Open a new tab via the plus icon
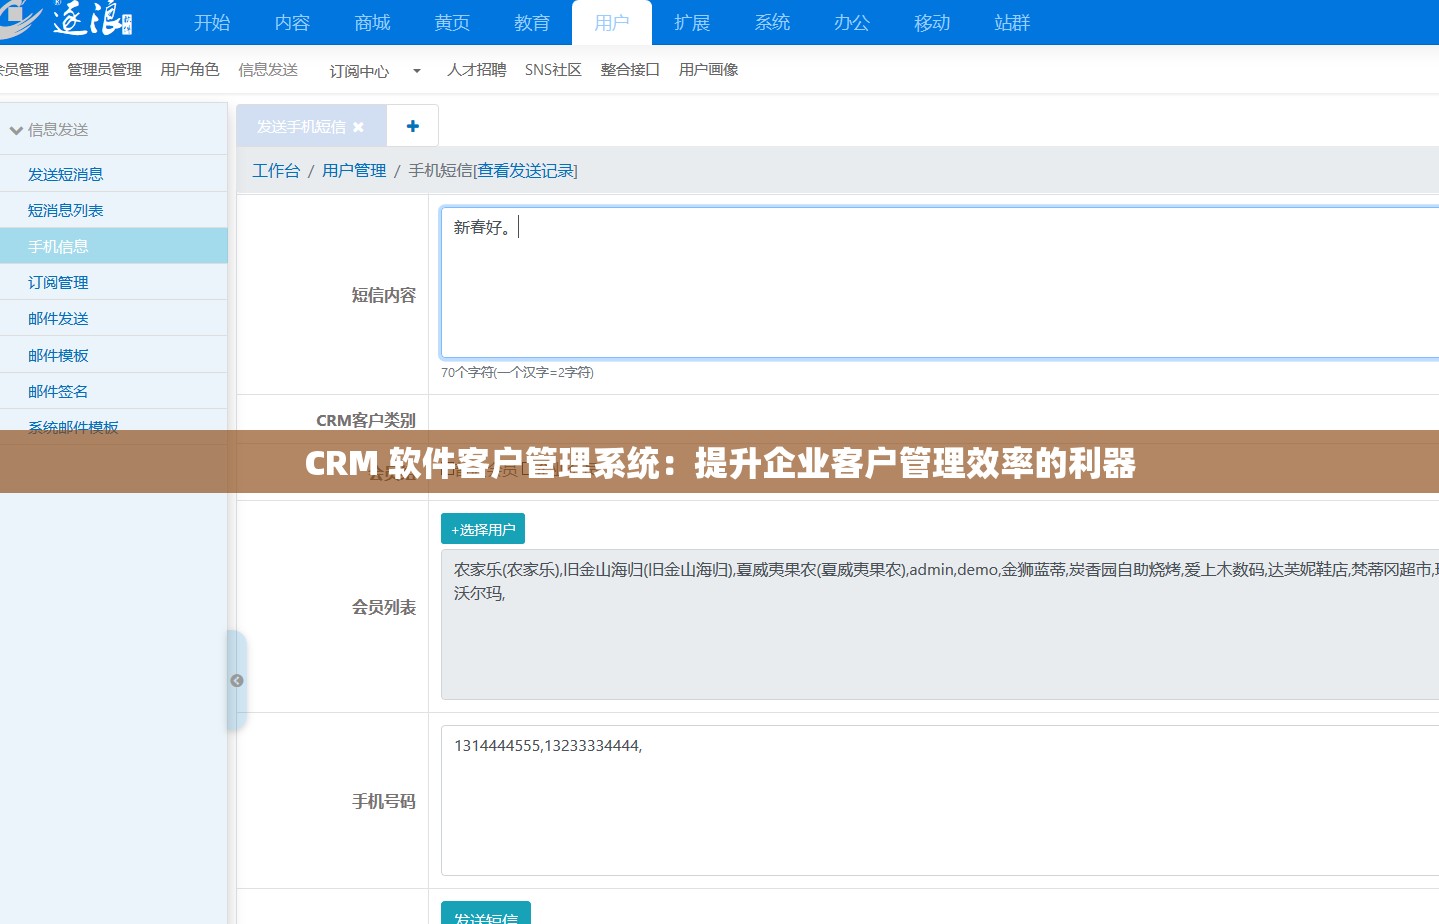The width and height of the screenshot is (1439, 924). tap(412, 125)
